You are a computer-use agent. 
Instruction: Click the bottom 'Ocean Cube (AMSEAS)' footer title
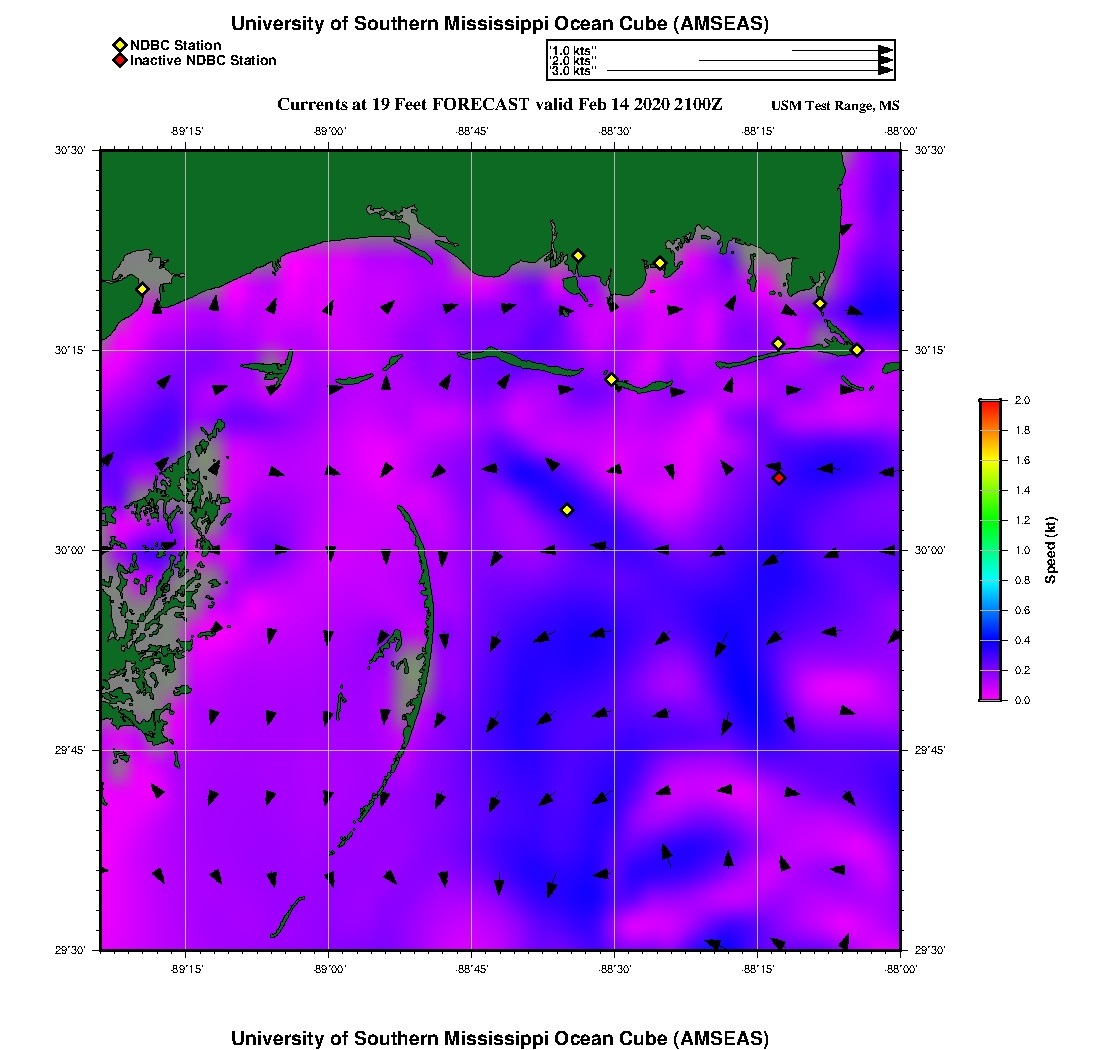tap(499, 1038)
